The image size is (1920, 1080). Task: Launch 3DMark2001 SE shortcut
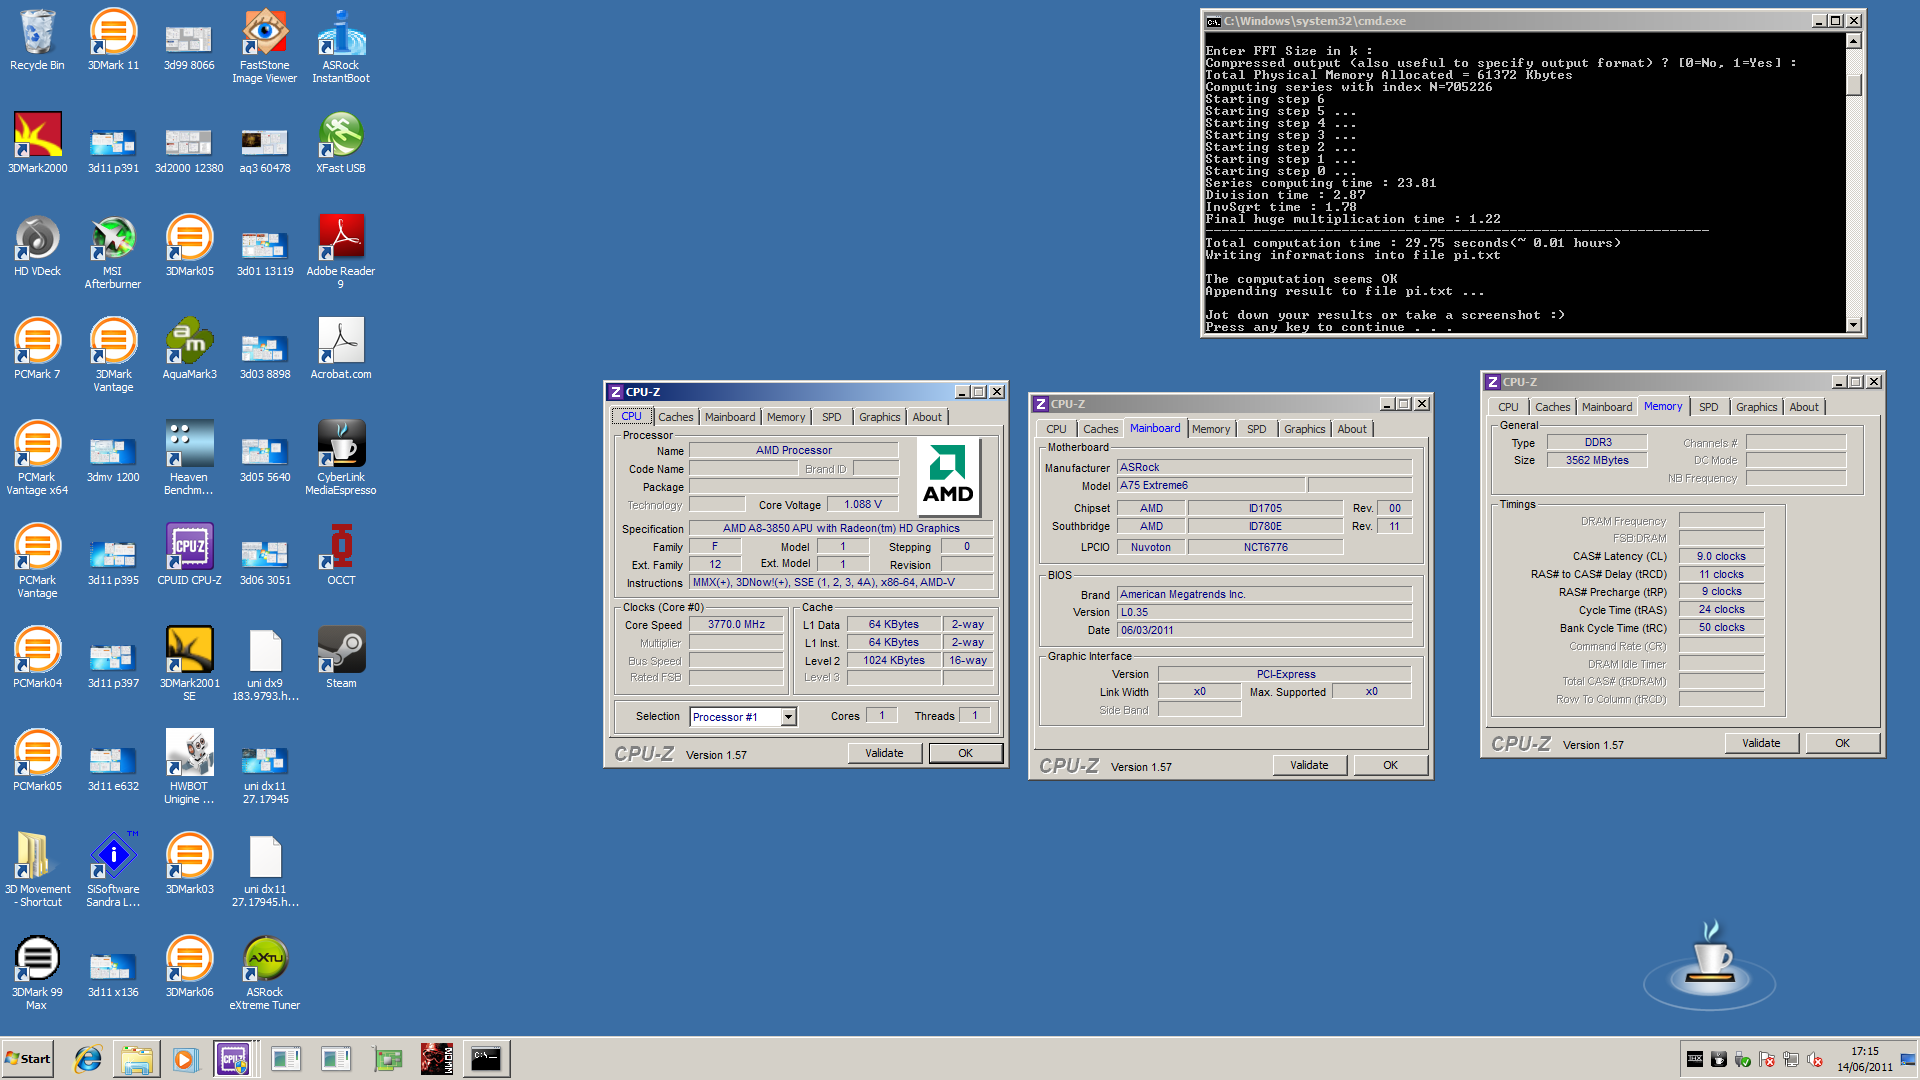[189, 664]
